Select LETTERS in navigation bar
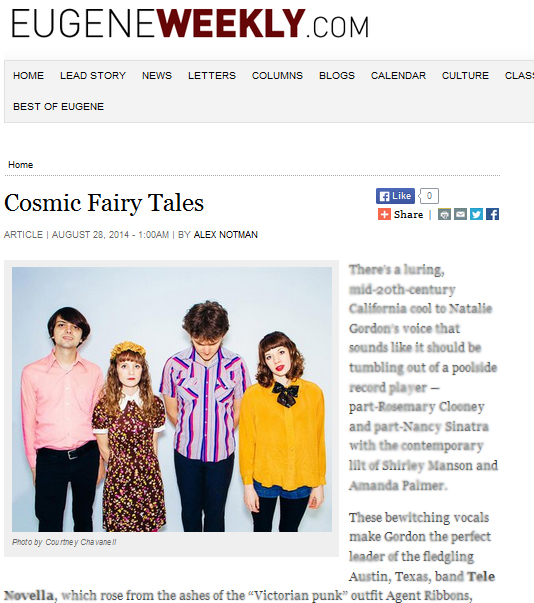The width and height of the screenshot is (534, 603). [212, 75]
